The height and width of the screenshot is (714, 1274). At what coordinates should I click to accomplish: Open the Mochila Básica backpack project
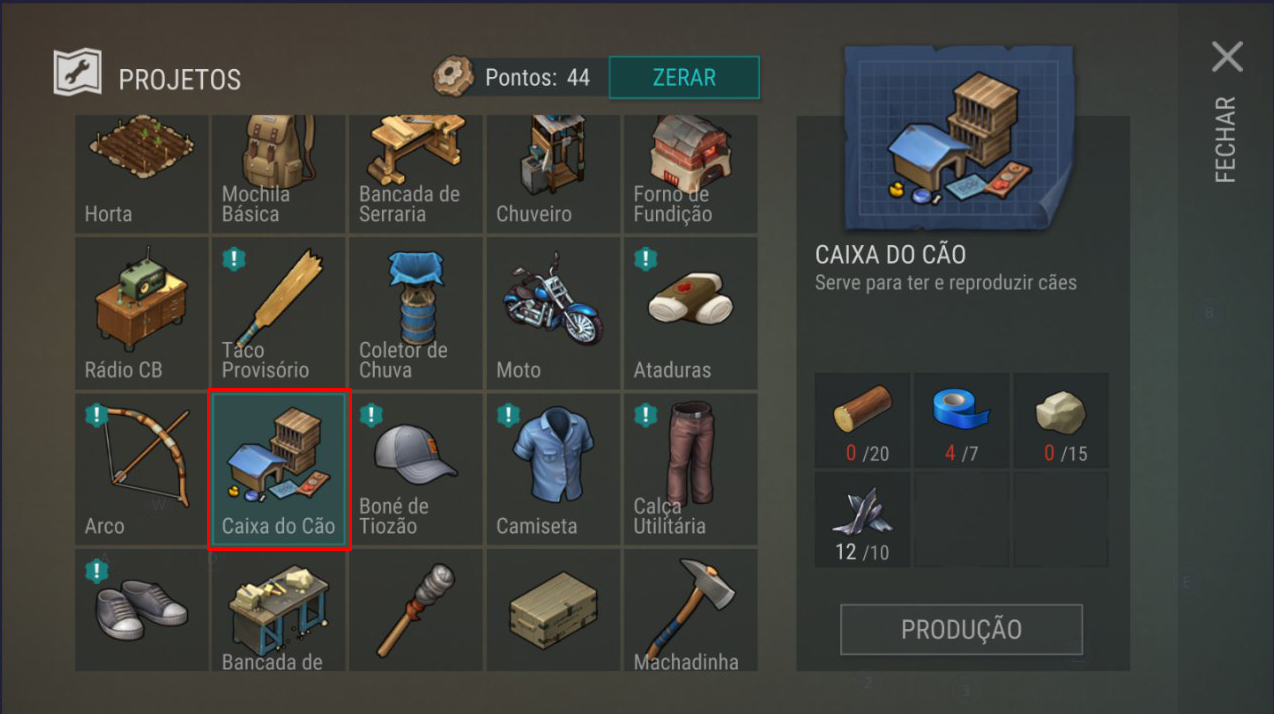click(279, 174)
